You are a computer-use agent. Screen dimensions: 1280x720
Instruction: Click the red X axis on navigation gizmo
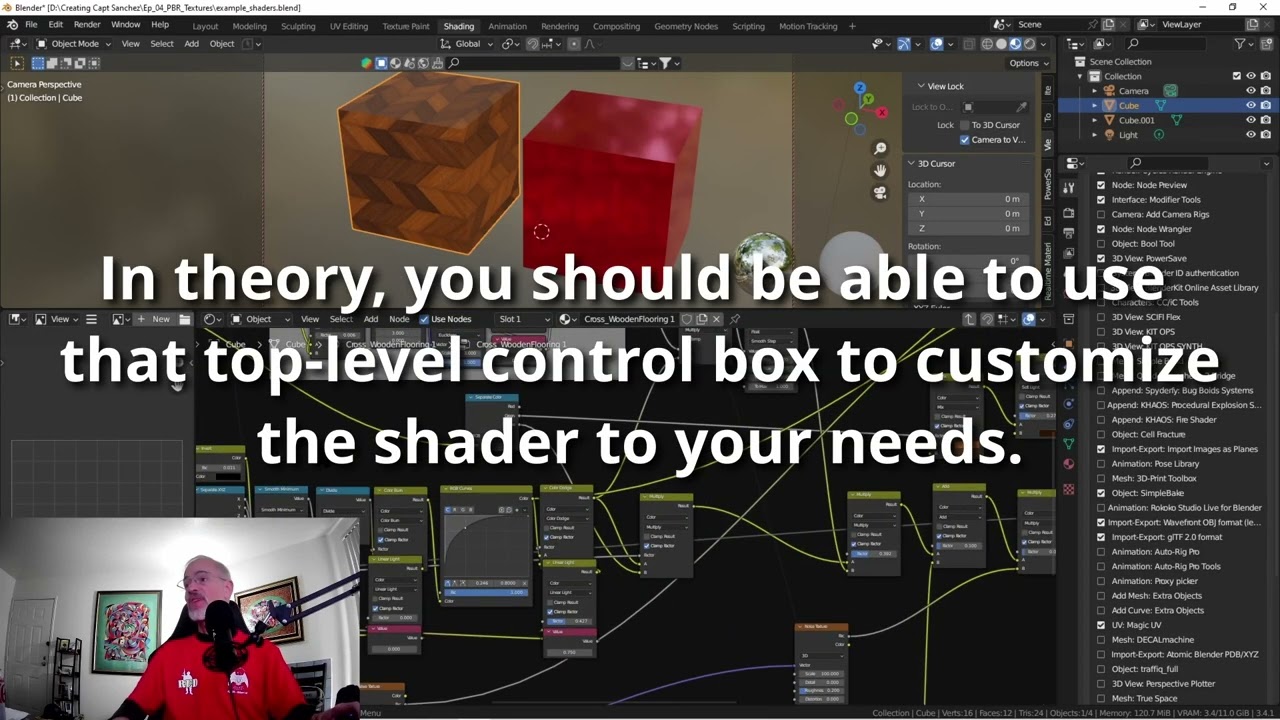click(x=881, y=112)
